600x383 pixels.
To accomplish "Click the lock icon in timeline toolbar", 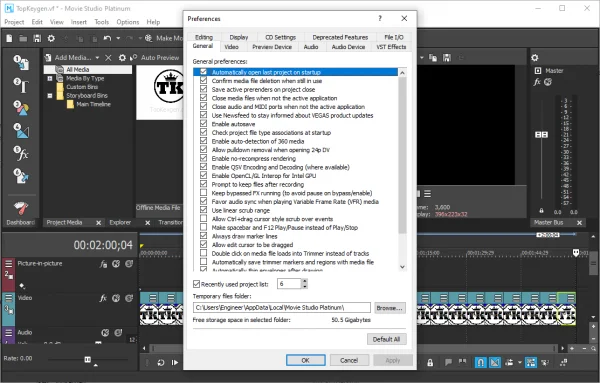I will 430,362.
